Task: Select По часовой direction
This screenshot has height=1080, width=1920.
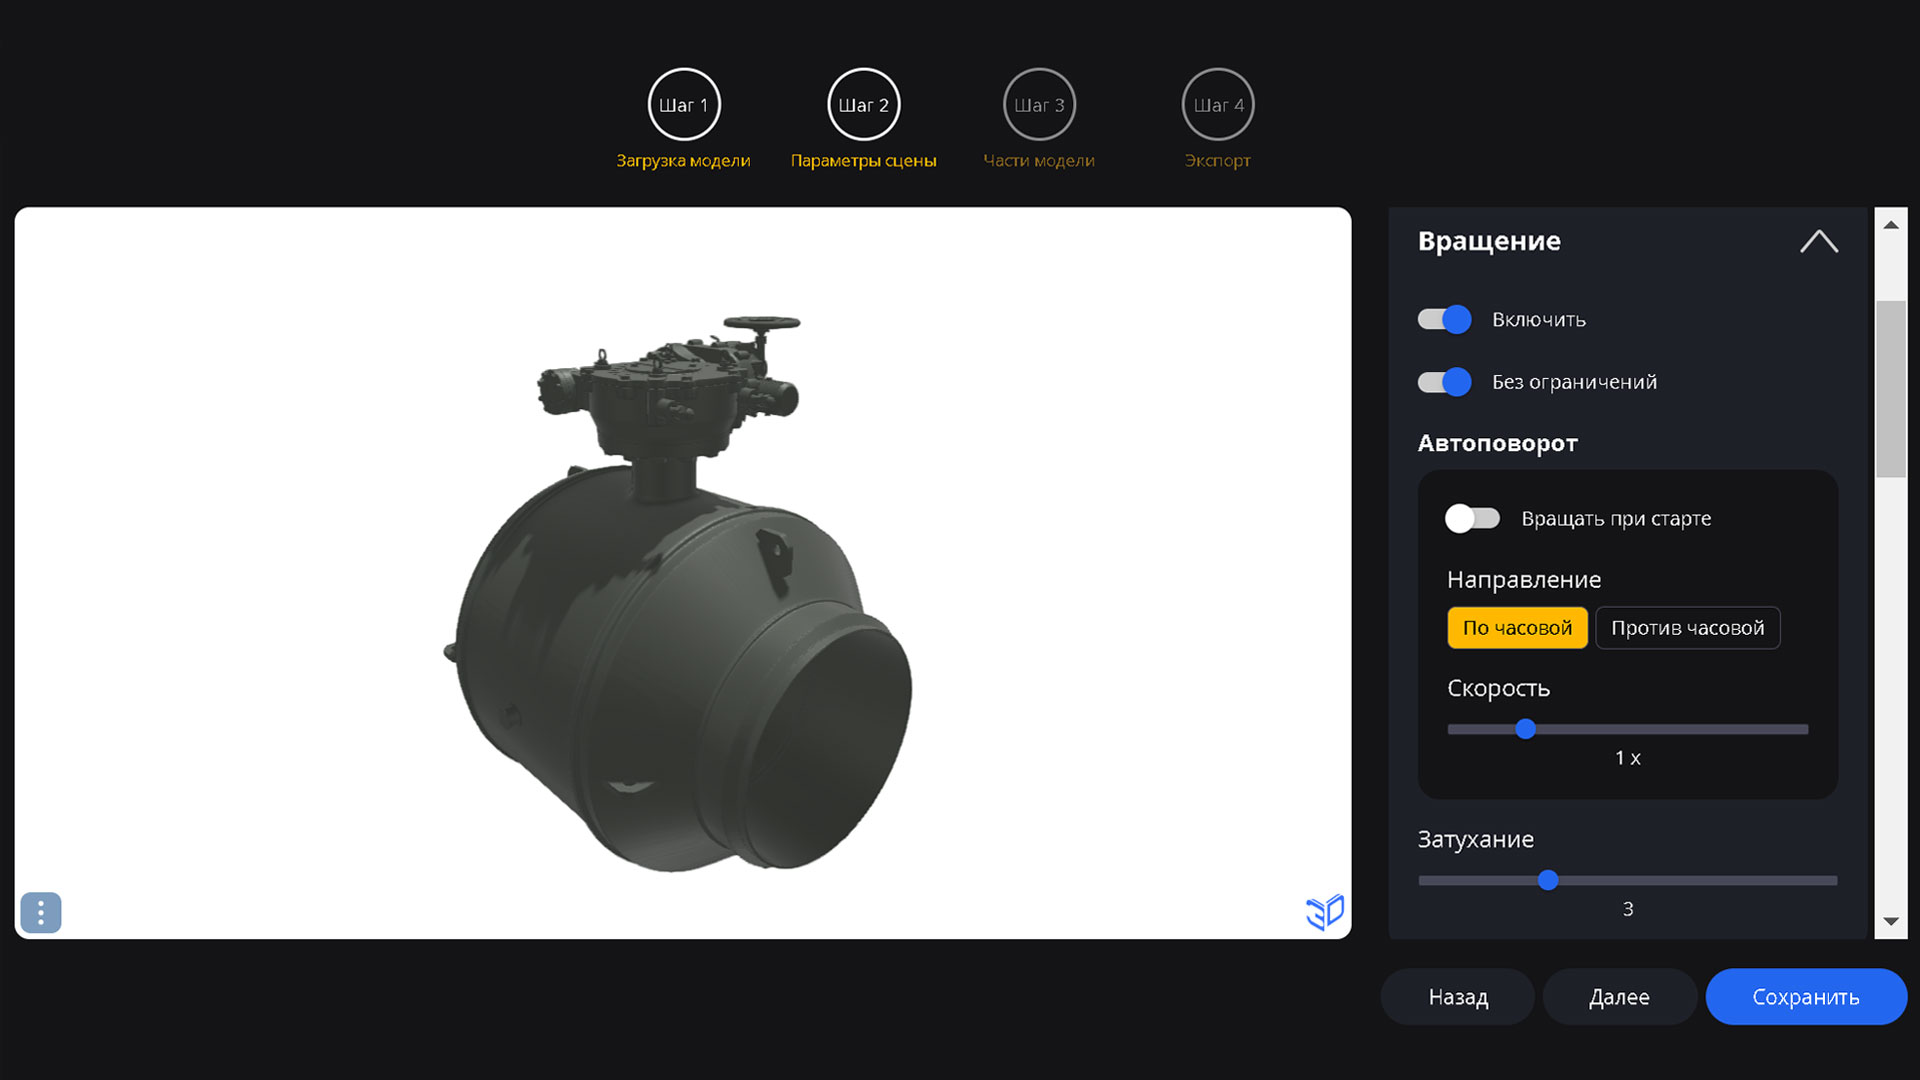Action: click(1517, 628)
